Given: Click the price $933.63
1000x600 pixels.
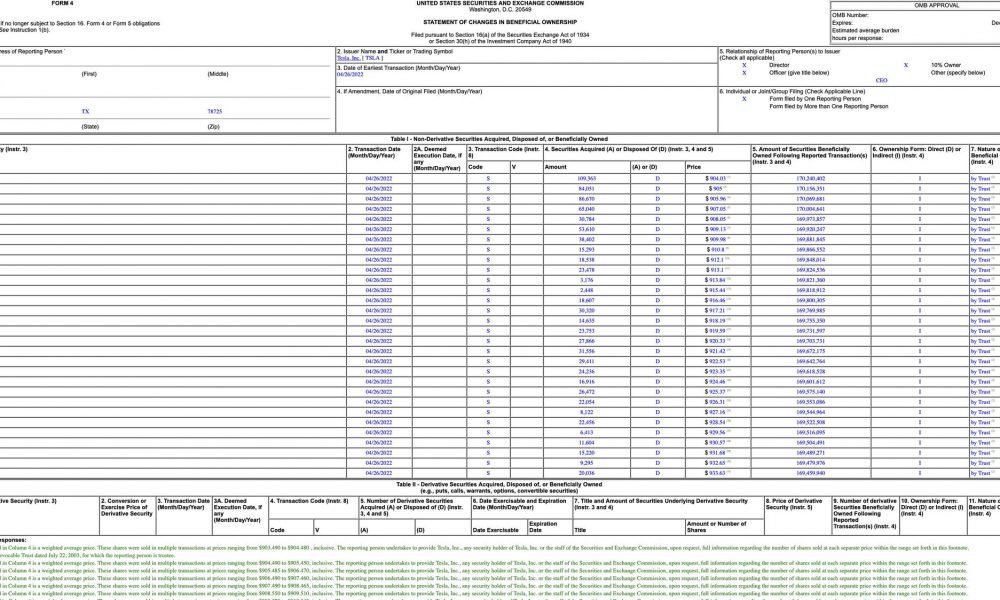Looking at the screenshot, I should (x=716, y=473).
